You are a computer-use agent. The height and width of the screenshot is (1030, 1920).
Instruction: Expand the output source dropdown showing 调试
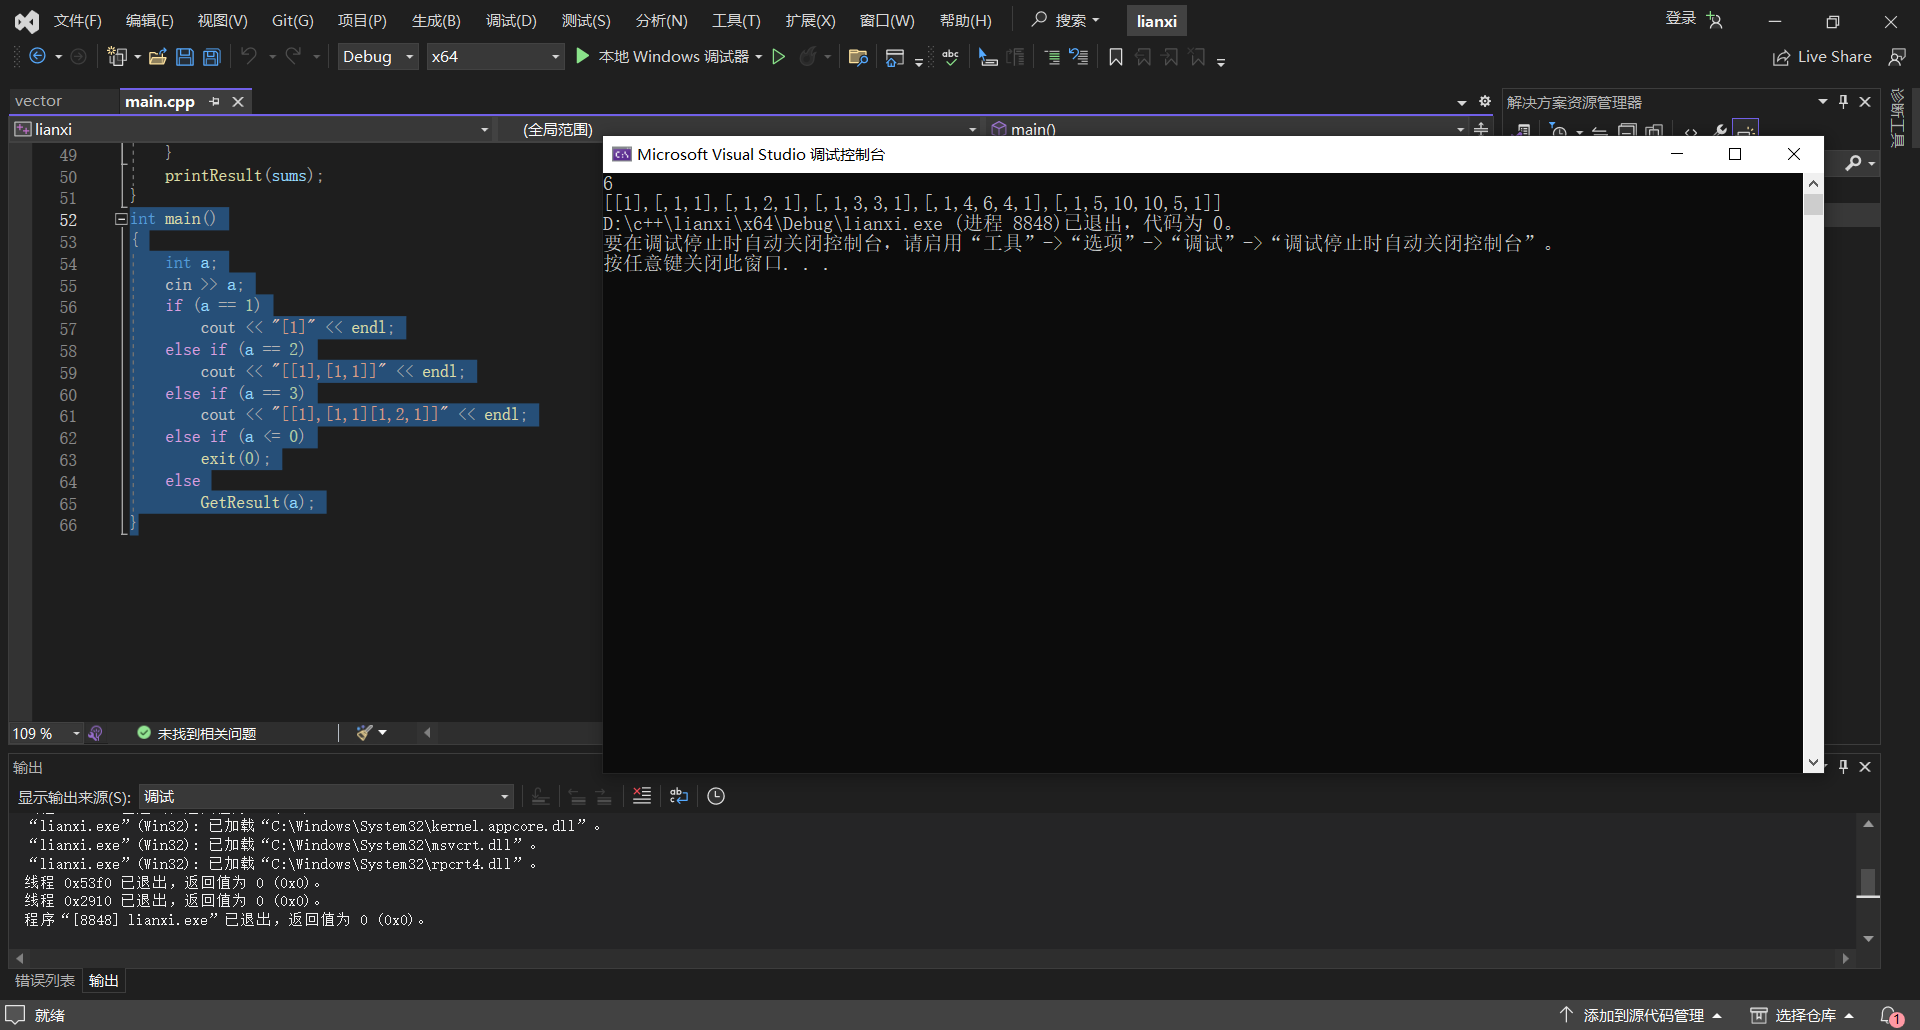pyautogui.click(x=326, y=797)
